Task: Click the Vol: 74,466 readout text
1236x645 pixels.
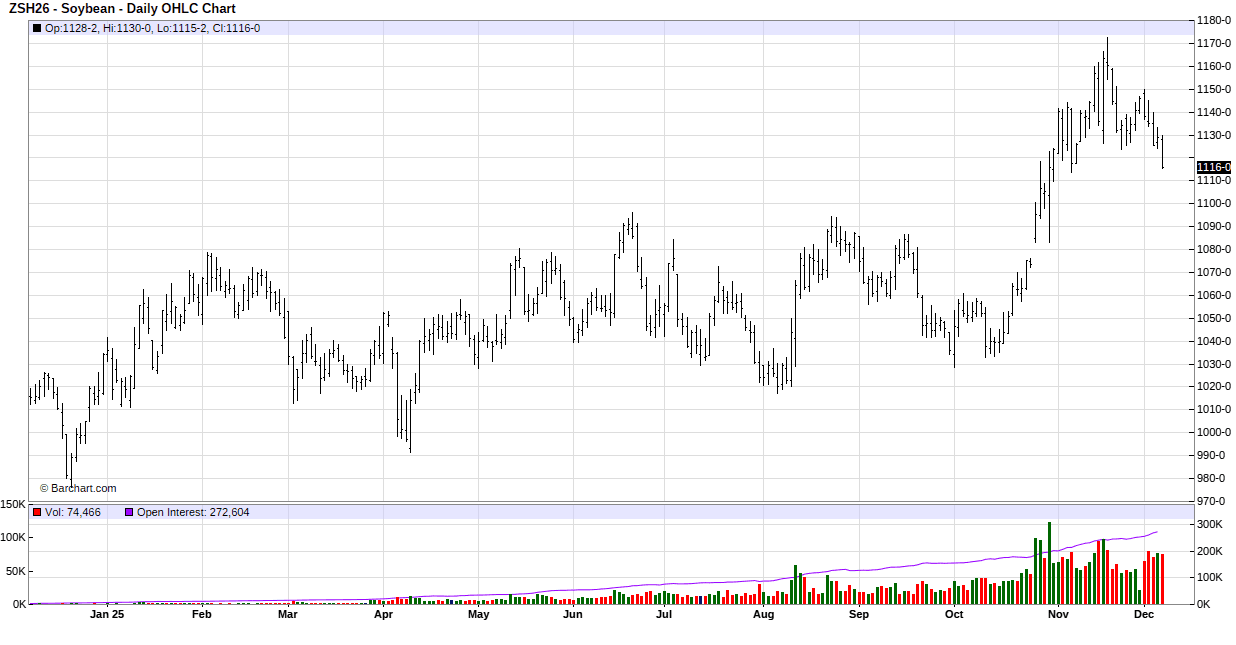Action: 73,512
